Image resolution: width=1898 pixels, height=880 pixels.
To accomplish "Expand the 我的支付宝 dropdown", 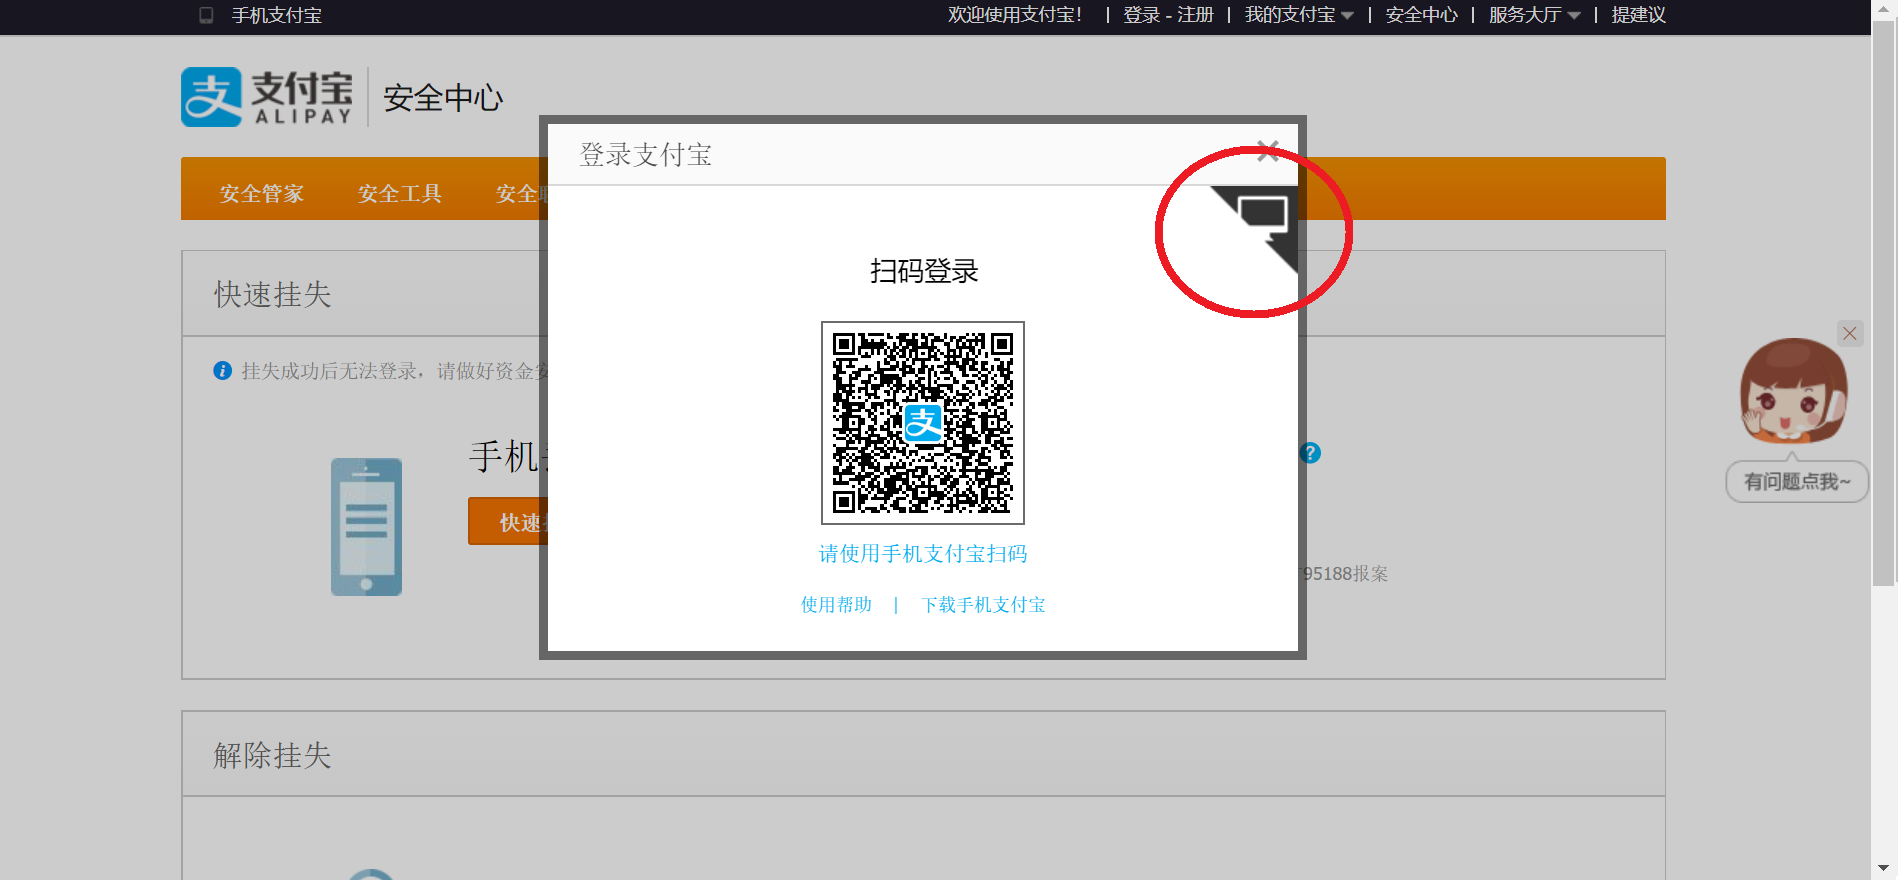I will (1299, 15).
